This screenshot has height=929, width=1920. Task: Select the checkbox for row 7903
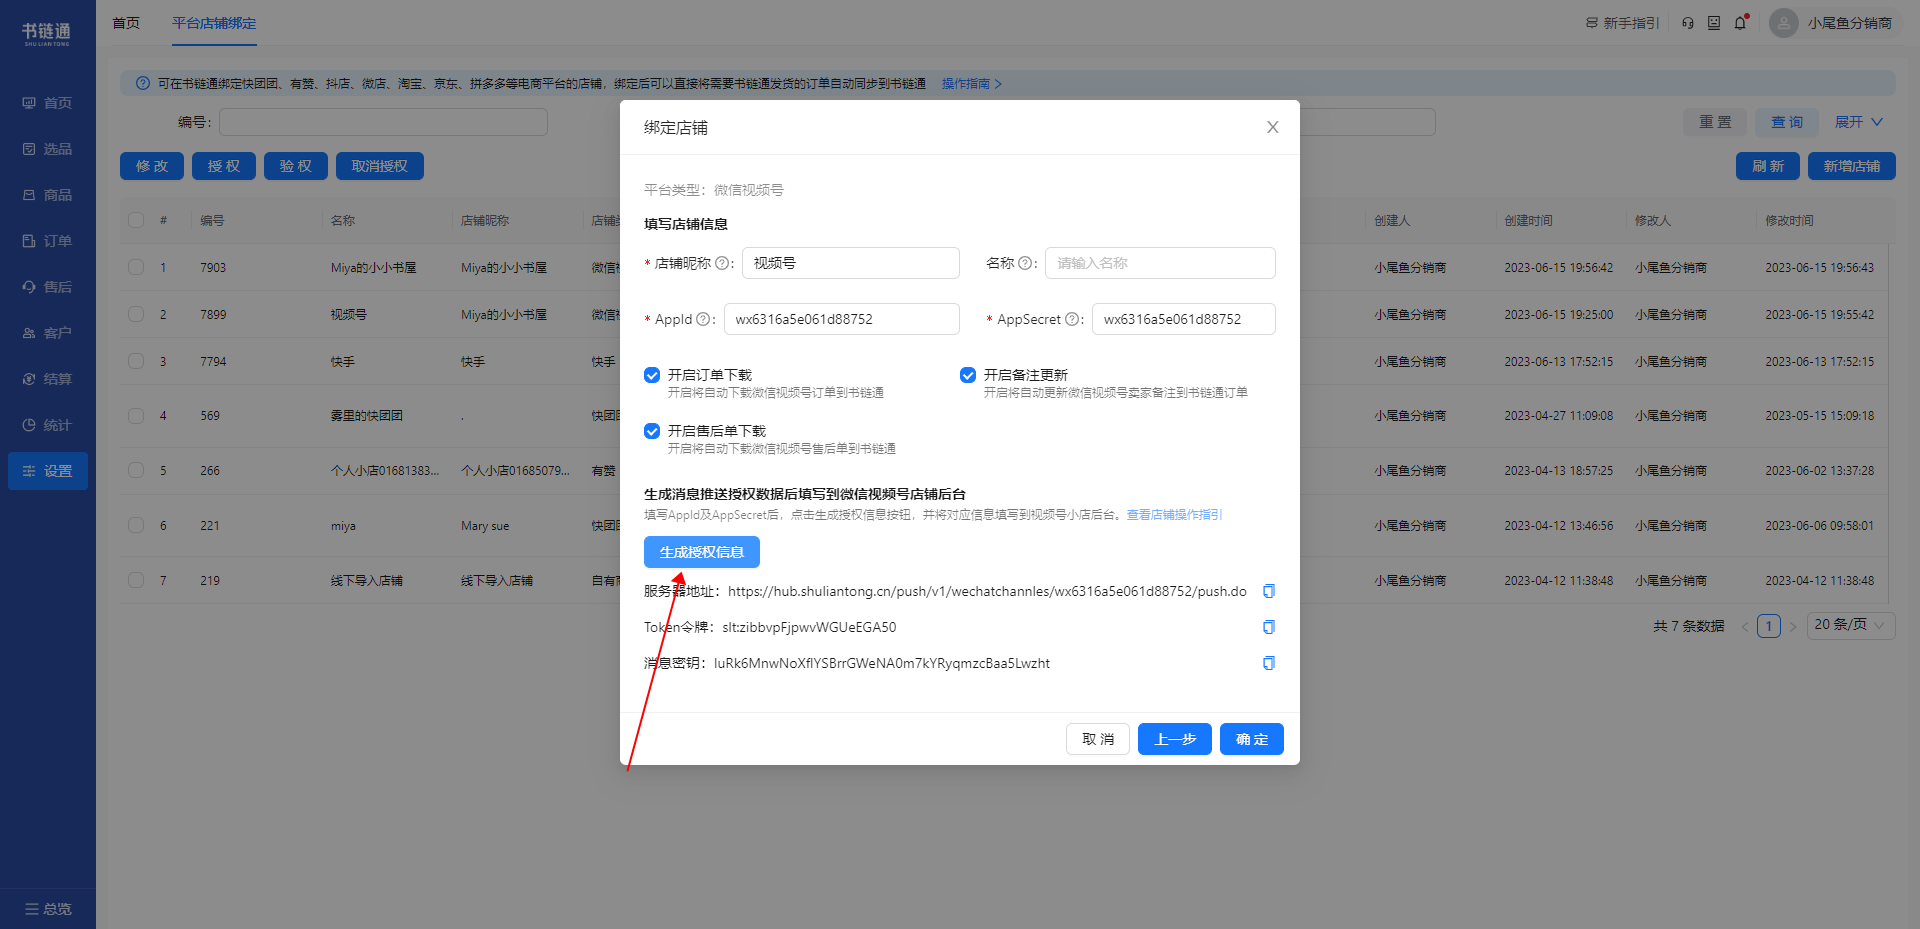point(136,267)
